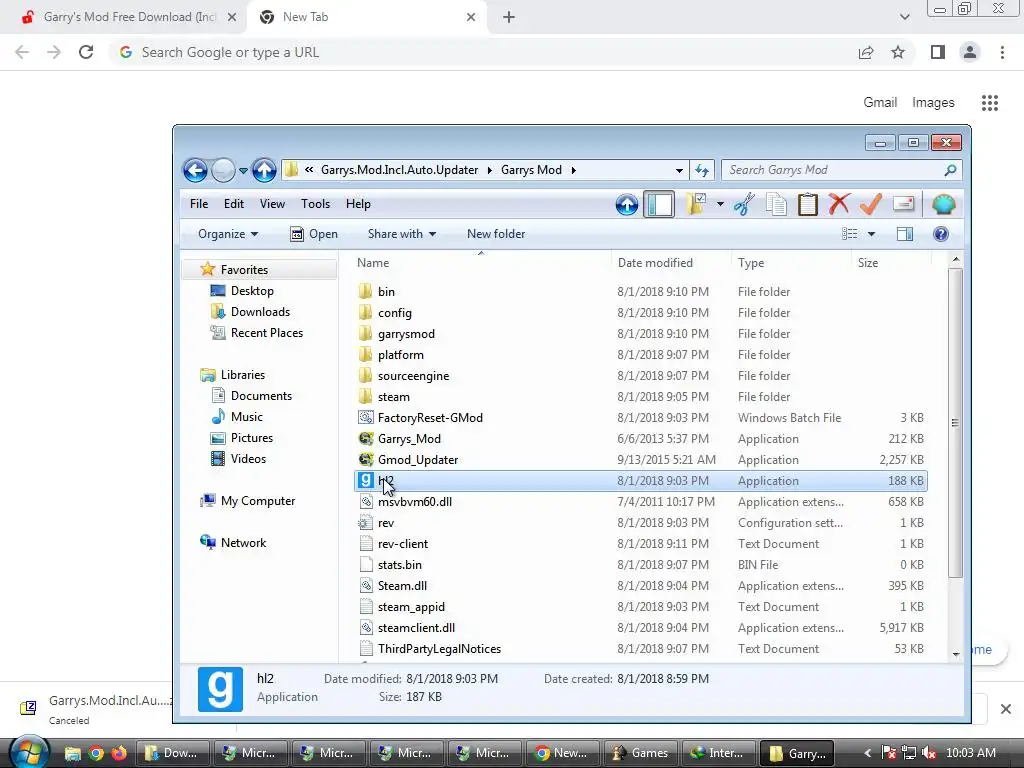The width and height of the screenshot is (1024, 768).
Task: Click the Folder Options icon in toolbar
Action: 696,204
